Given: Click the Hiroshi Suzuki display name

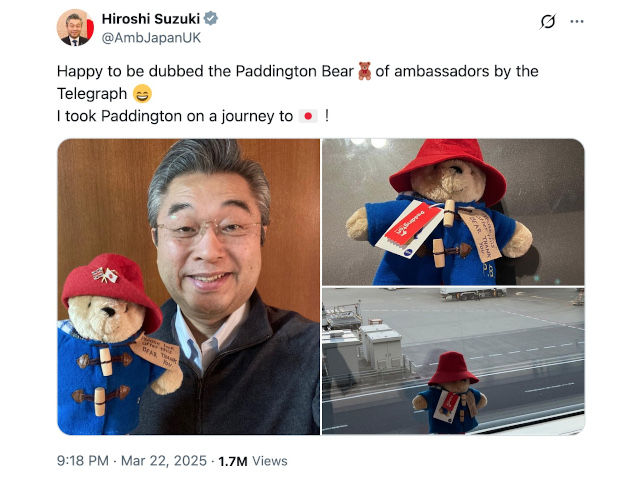Looking at the screenshot, I should tap(151, 19).
